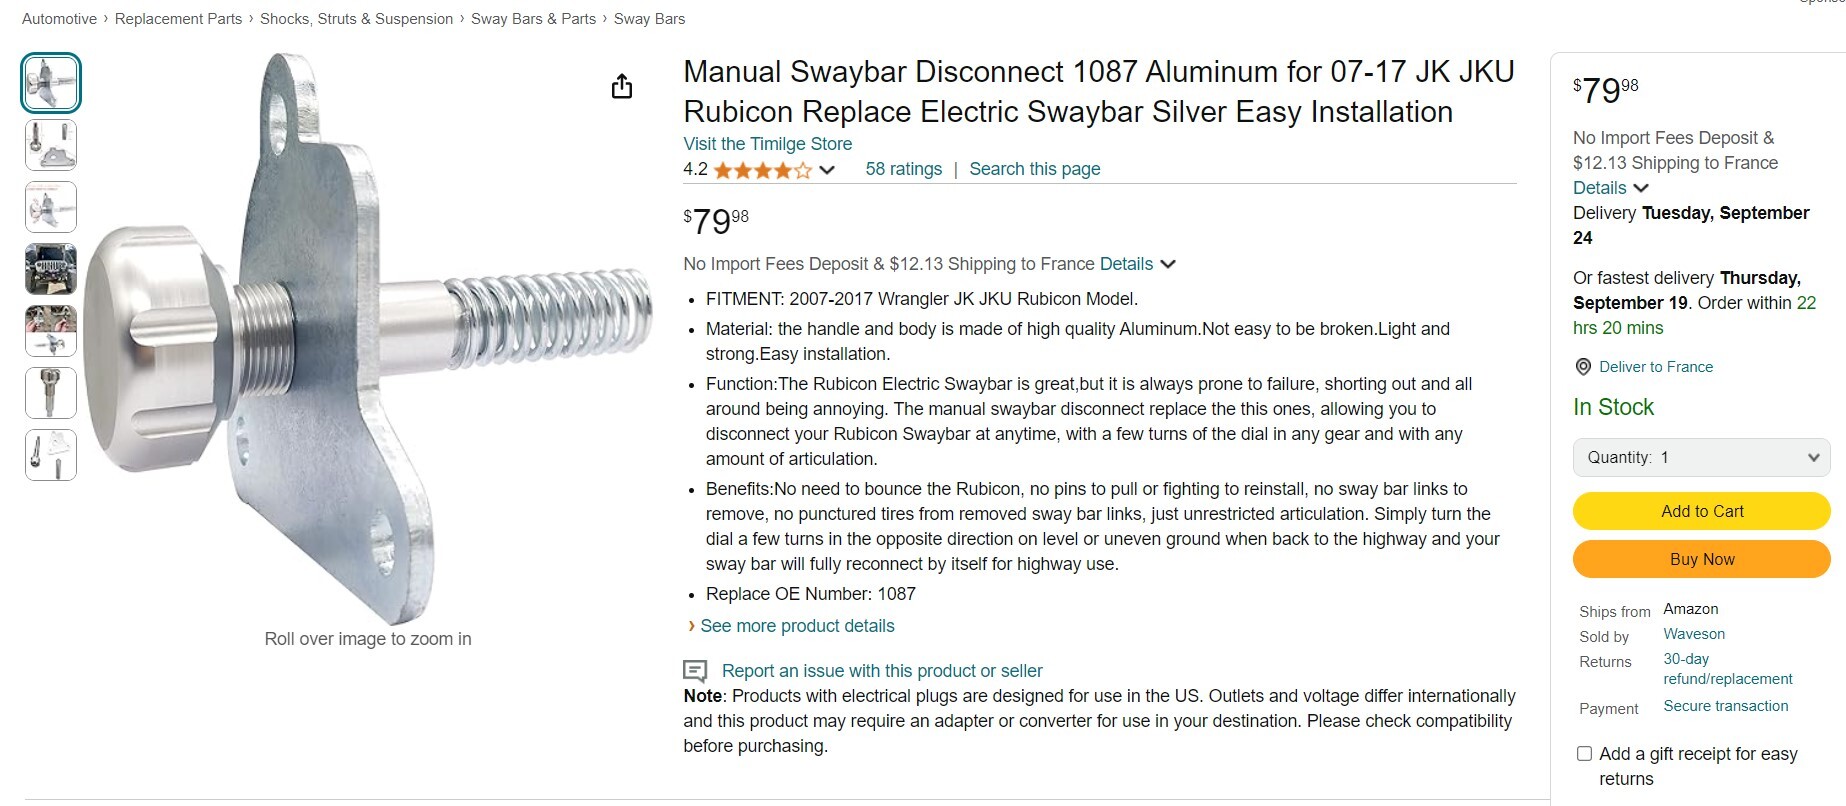Click the Buy Now button
This screenshot has width=1846, height=806.
(1701, 559)
